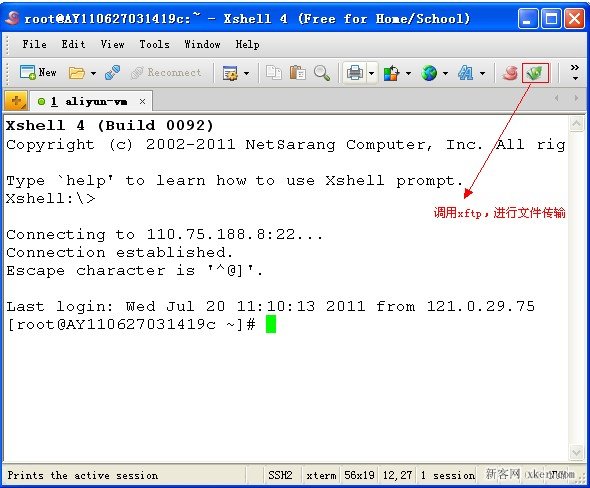Image resolution: width=590 pixels, height=488 pixels.
Task: Click 'Last login' terminal line
Action: pyautogui.click(x=271, y=306)
